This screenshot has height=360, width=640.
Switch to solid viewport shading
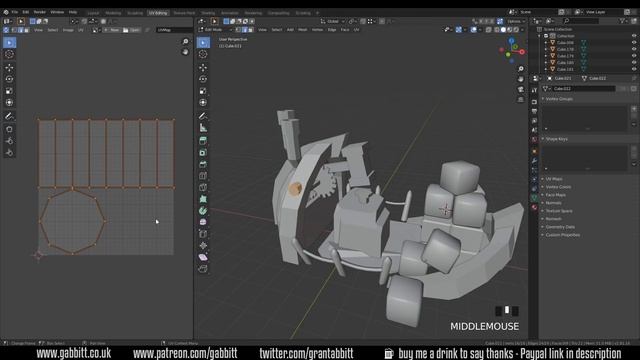[503, 30]
